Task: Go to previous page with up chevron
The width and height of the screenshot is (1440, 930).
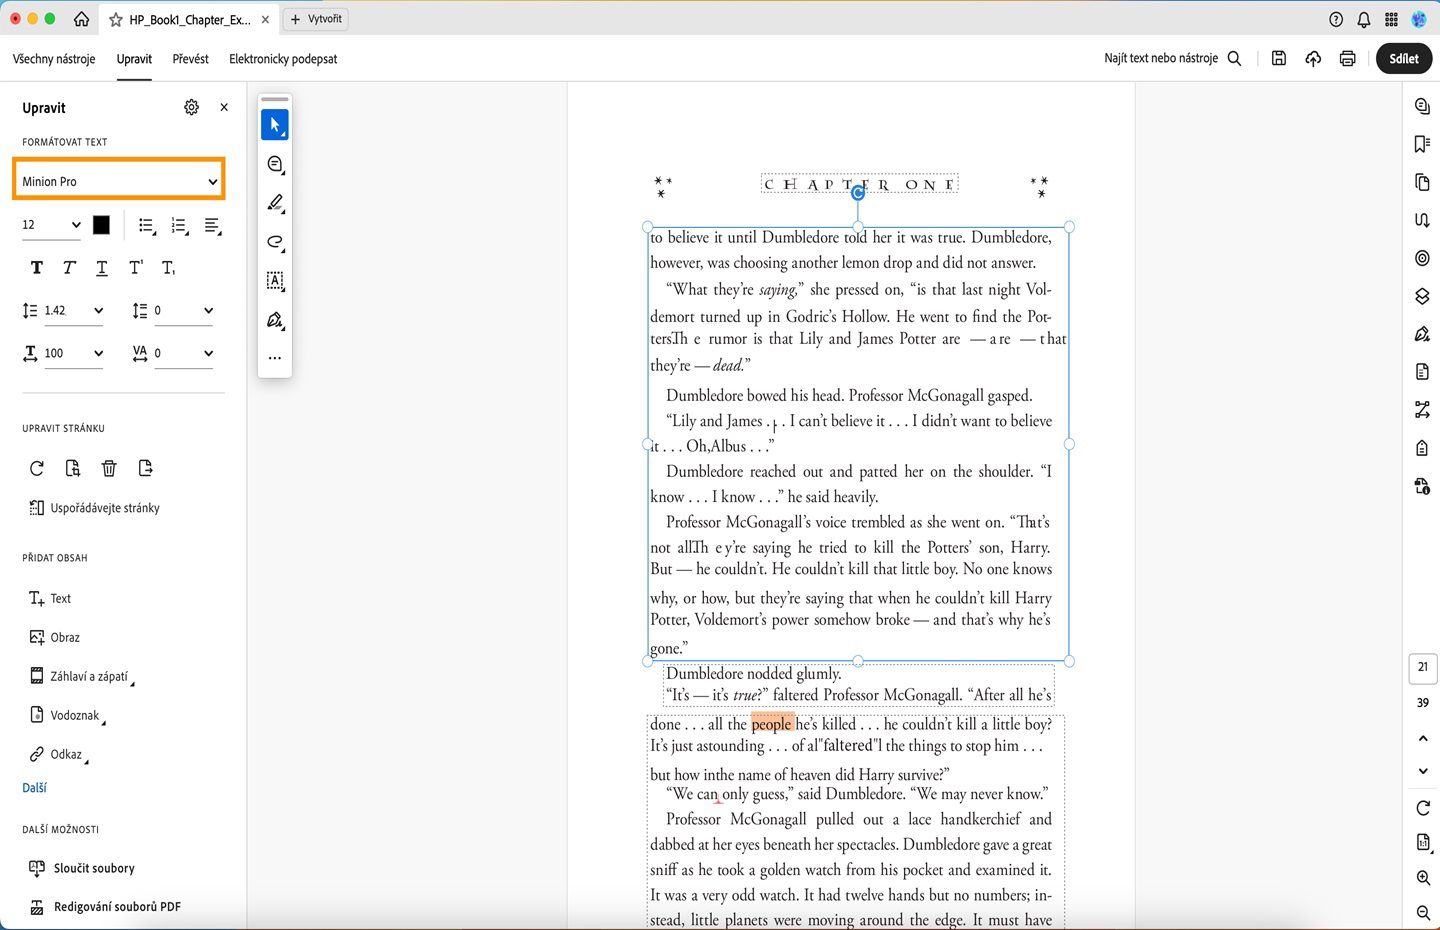Action: pyautogui.click(x=1423, y=739)
